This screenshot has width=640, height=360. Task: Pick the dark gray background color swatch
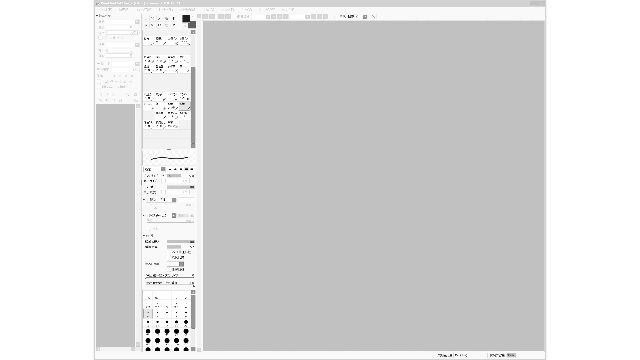click(192, 25)
